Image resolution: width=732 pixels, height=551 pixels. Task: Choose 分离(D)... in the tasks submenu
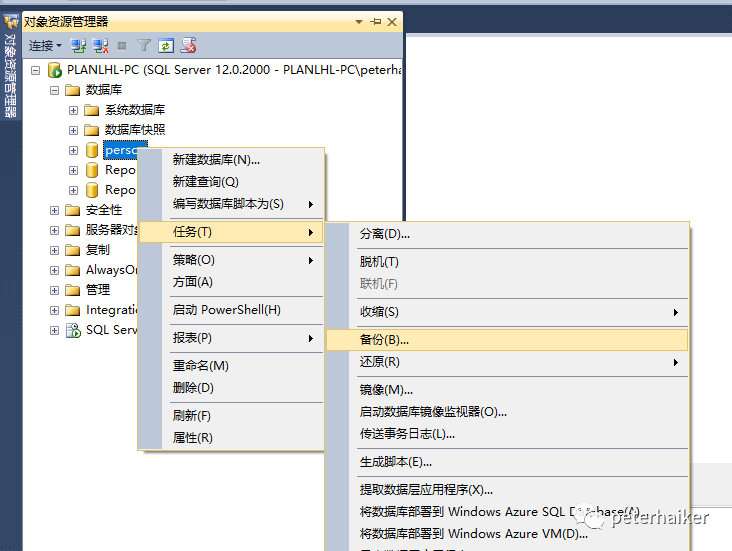coord(507,234)
